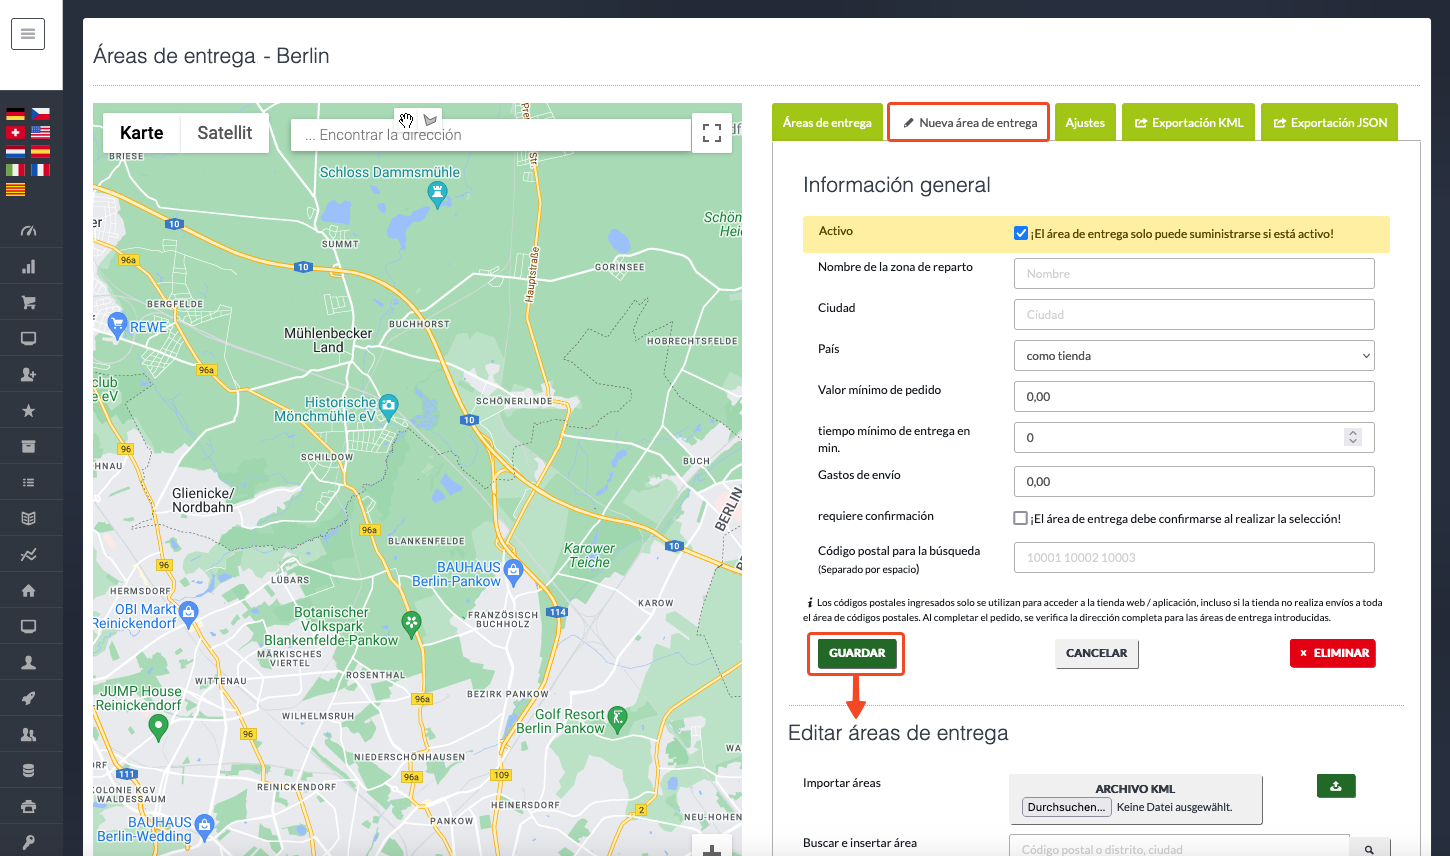
Task: Switch language to German flag
Action: click(x=15, y=114)
